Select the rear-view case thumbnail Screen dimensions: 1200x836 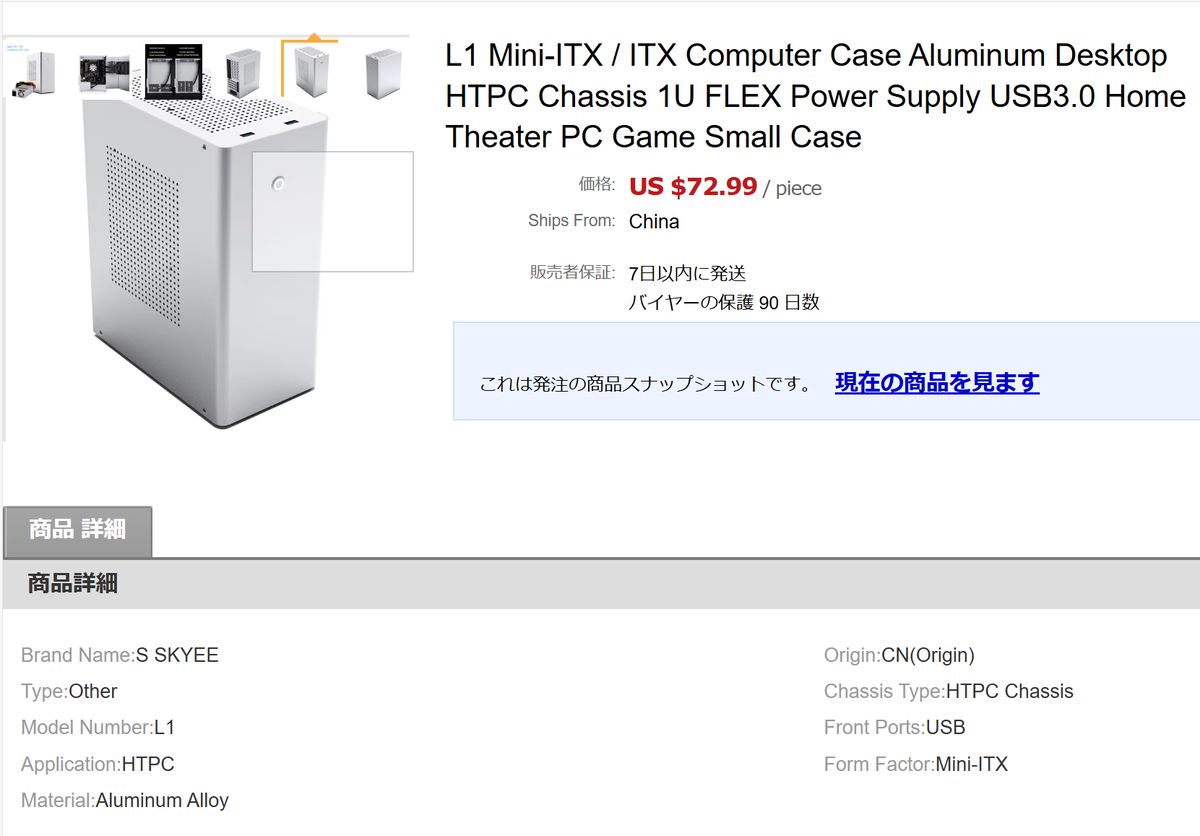tap(243, 71)
